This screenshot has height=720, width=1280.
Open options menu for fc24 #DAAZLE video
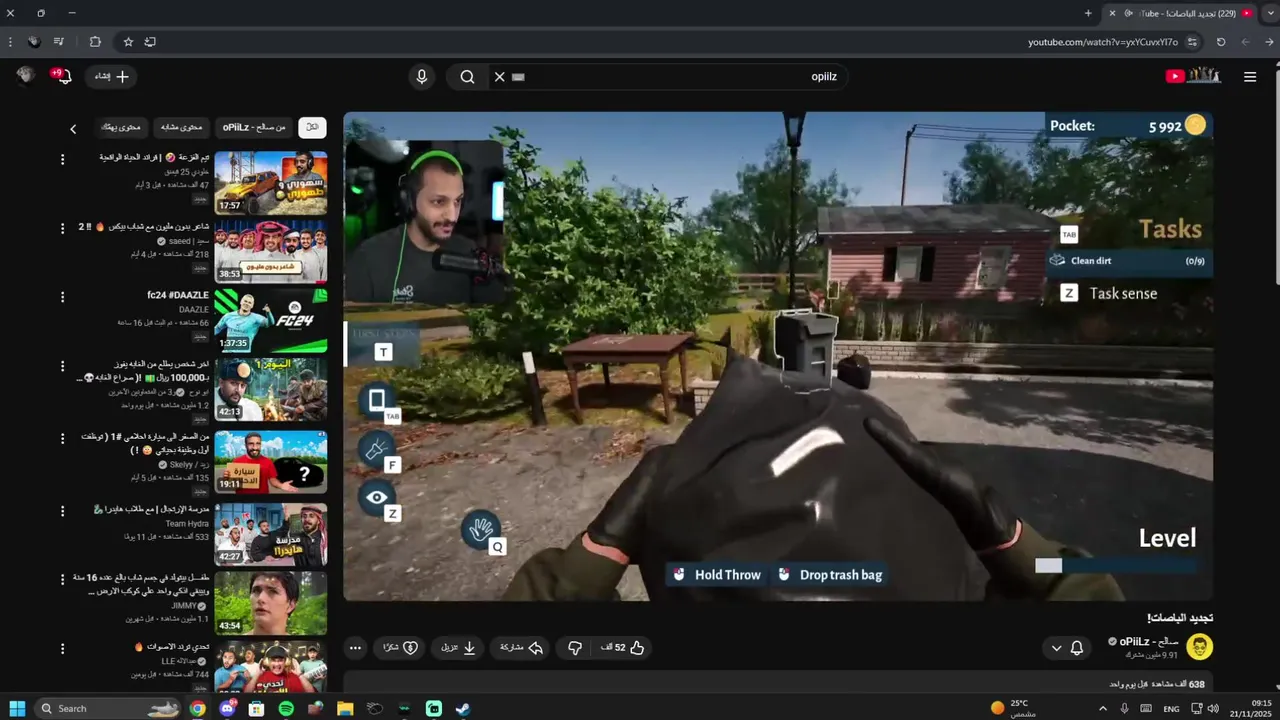pyautogui.click(x=62, y=298)
